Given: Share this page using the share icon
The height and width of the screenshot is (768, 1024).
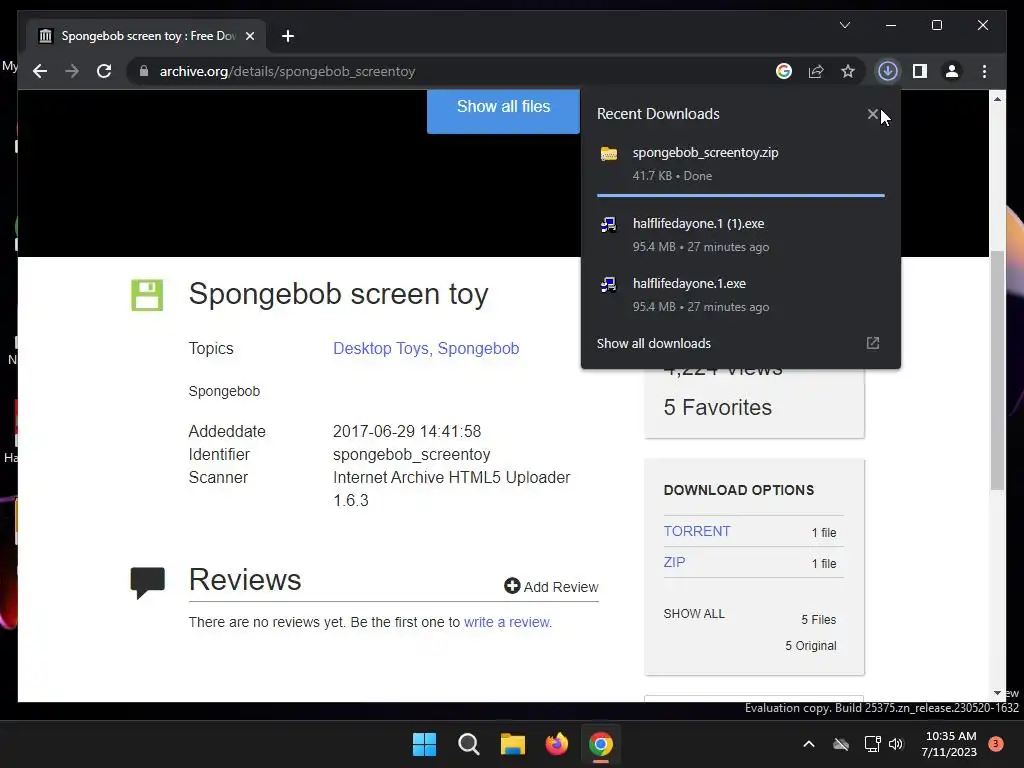Looking at the screenshot, I should tap(816, 71).
